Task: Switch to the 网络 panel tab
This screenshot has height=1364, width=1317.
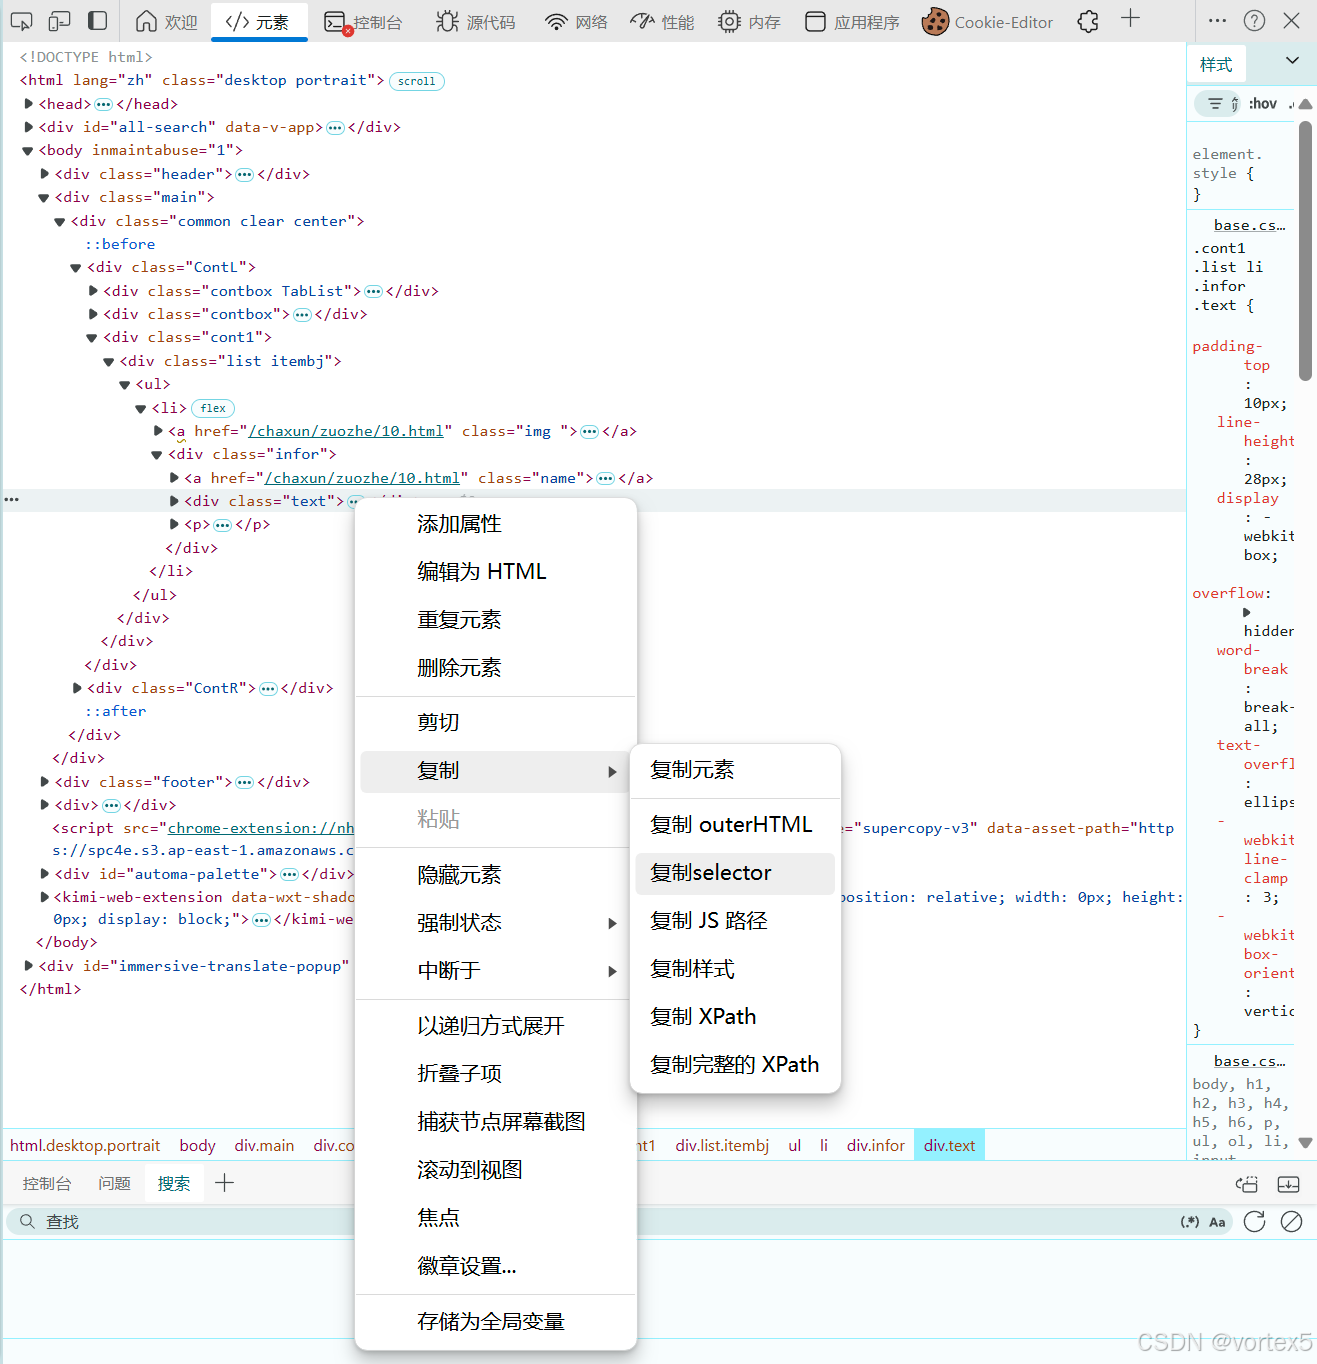Action: coord(575,21)
